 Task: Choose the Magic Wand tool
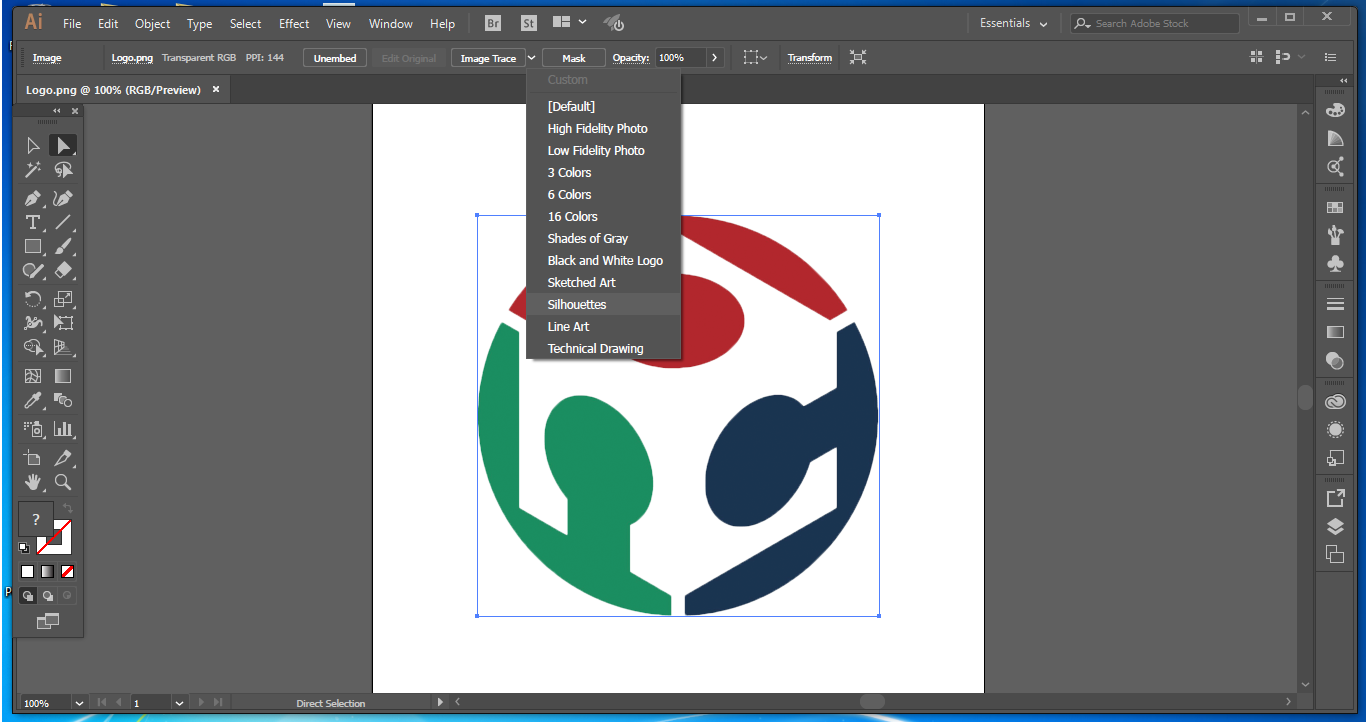tap(33, 170)
